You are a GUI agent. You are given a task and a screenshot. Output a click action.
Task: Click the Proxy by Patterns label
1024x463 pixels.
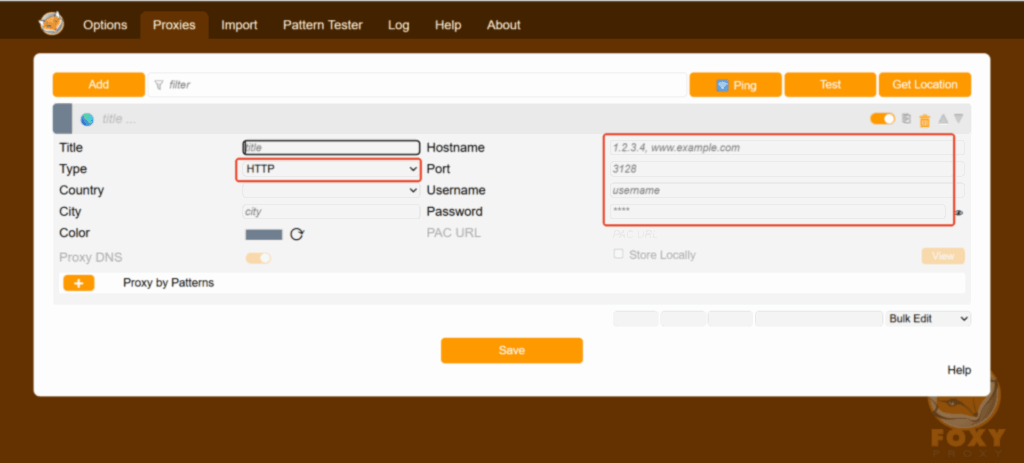(x=168, y=283)
